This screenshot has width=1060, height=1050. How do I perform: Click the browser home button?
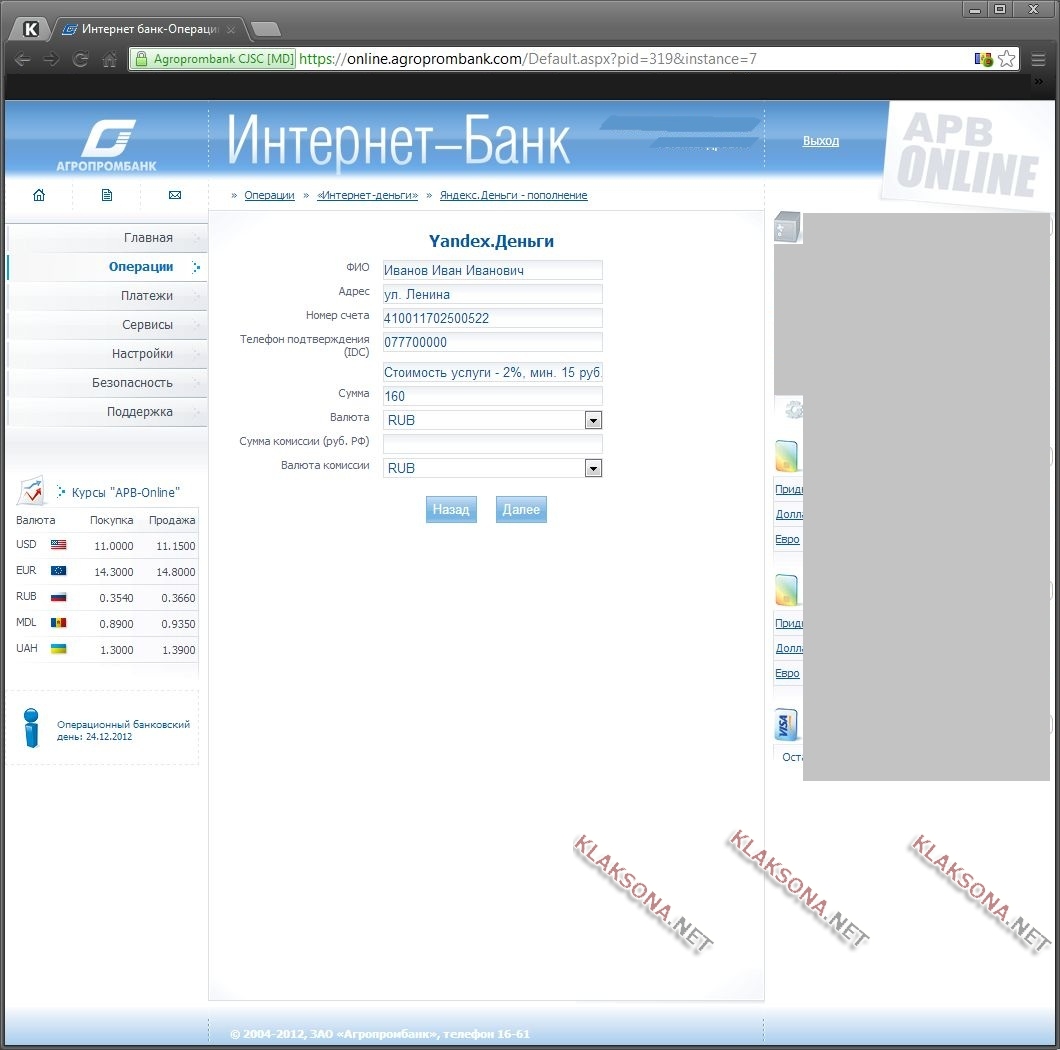pos(110,59)
